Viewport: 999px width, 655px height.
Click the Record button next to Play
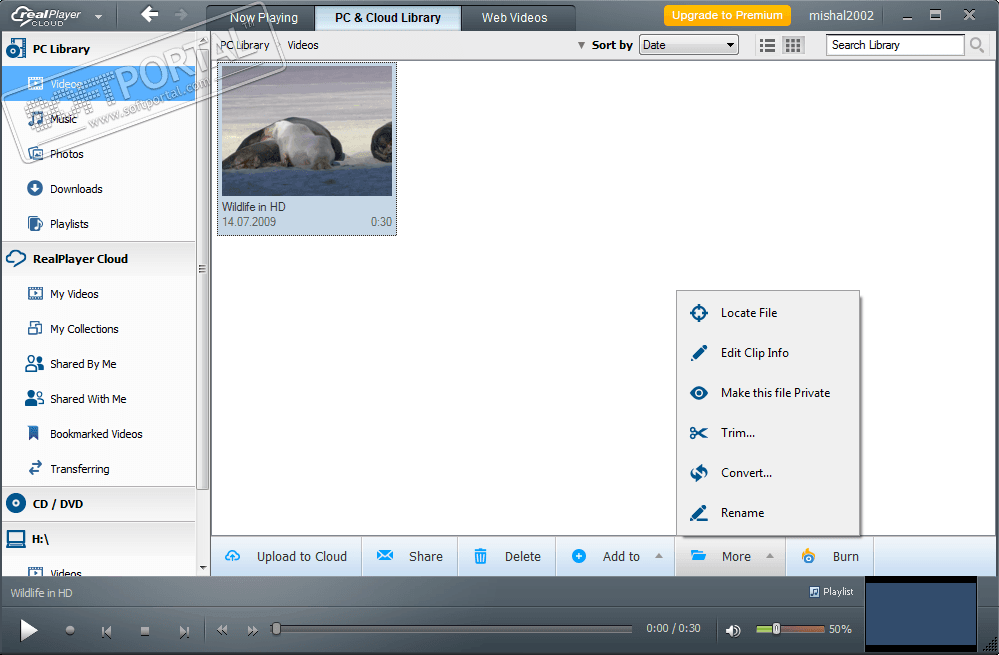70,631
